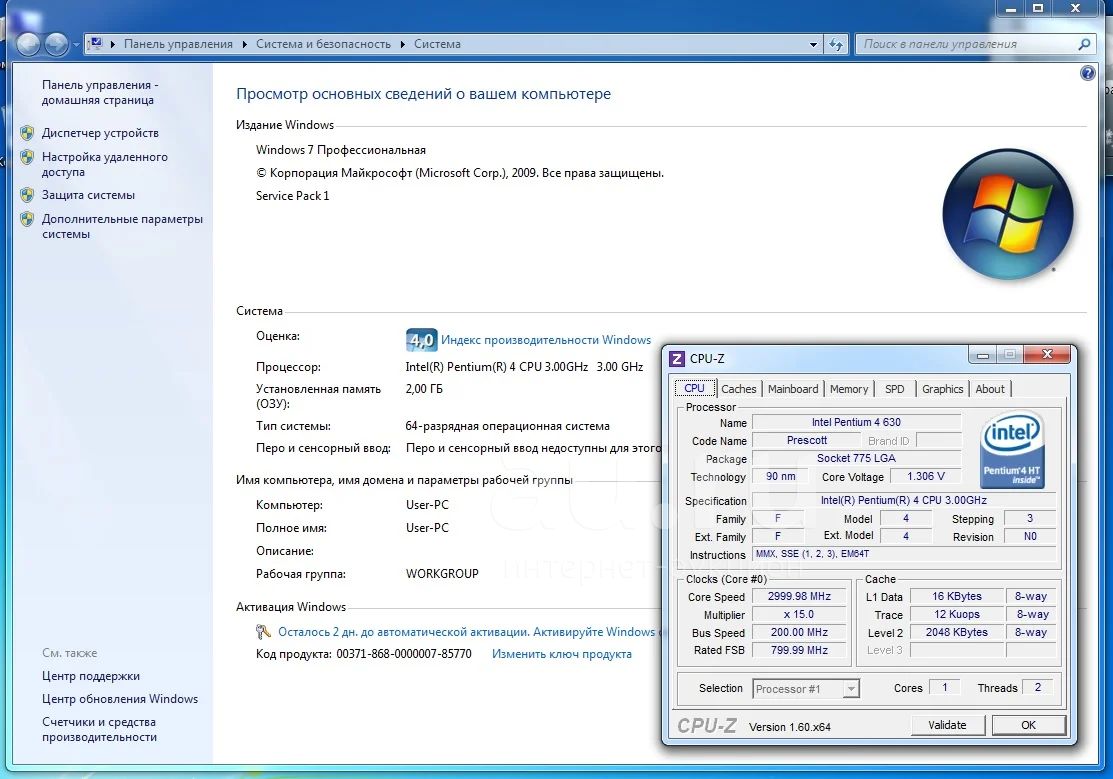This screenshot has height=779, width=1113.
Task: Click the 4,0 performance score badge
Action: pos(421,340)
